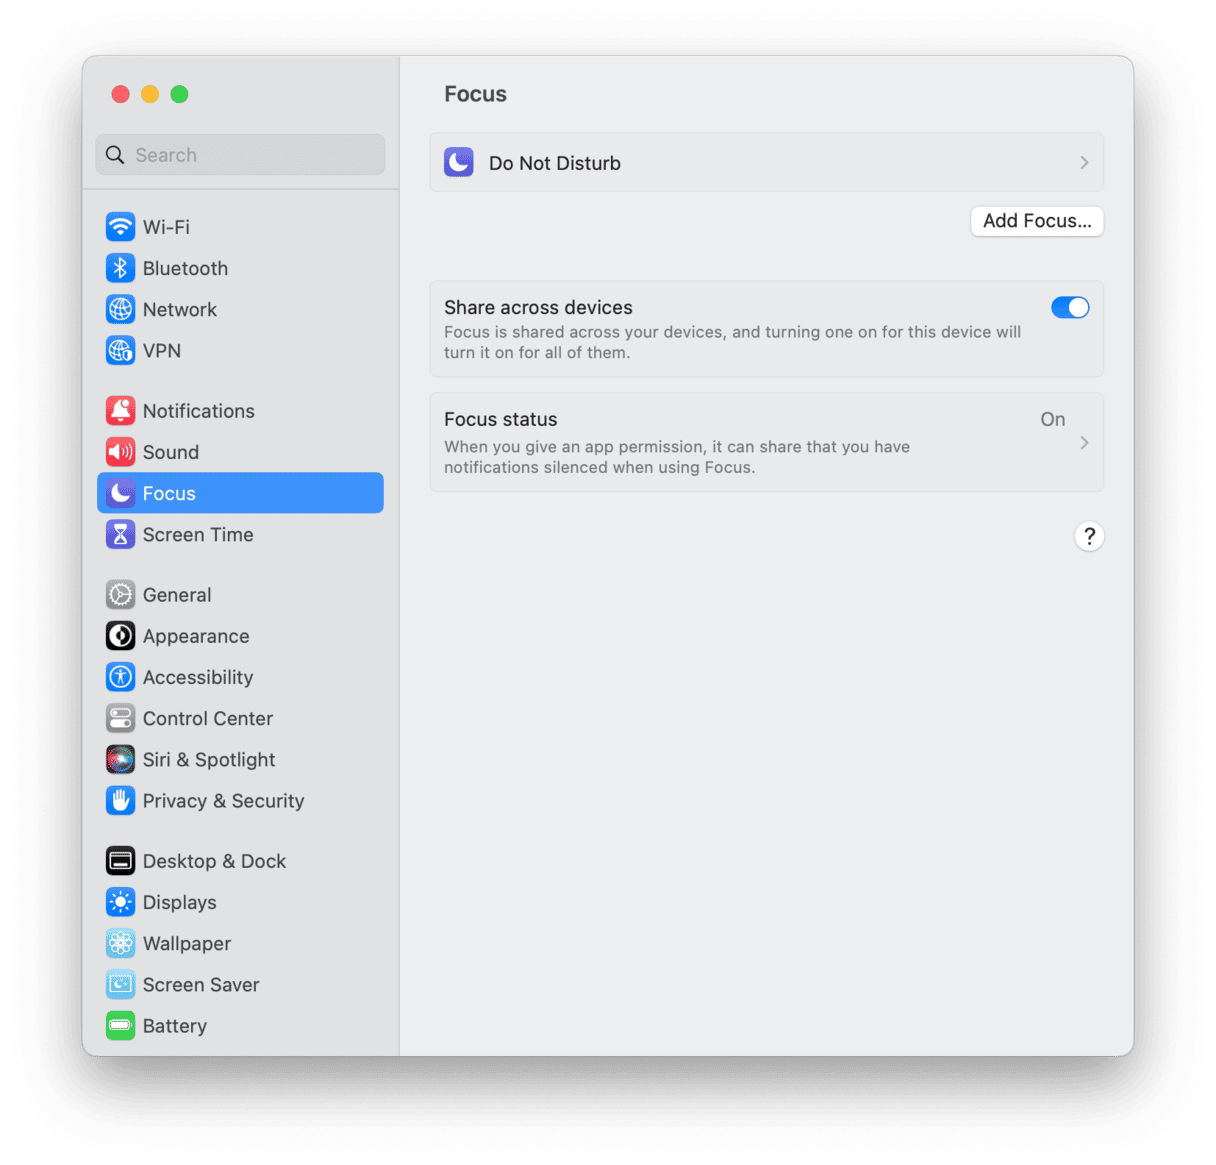The width and height of the screenshot is (1216, 1165).
Task: Select VPN label in sidebar
Action: 162,350
